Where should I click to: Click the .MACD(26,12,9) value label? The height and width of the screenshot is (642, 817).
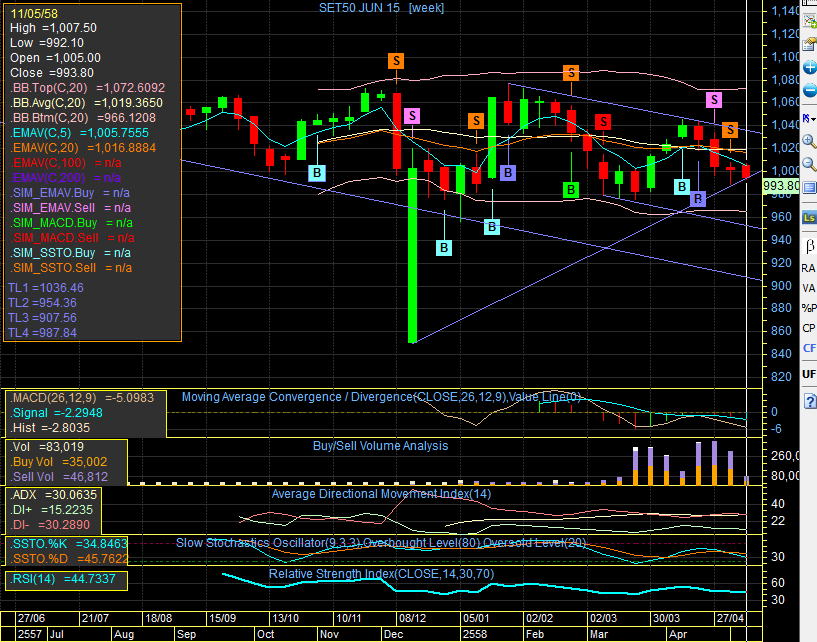pos(82,398)
